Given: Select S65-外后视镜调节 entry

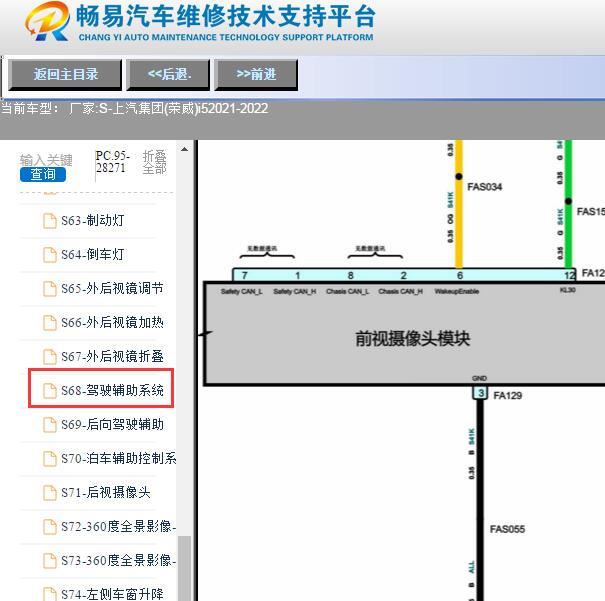Looking at the screenshot, I should pyautogui.click(x=112, y=289).
